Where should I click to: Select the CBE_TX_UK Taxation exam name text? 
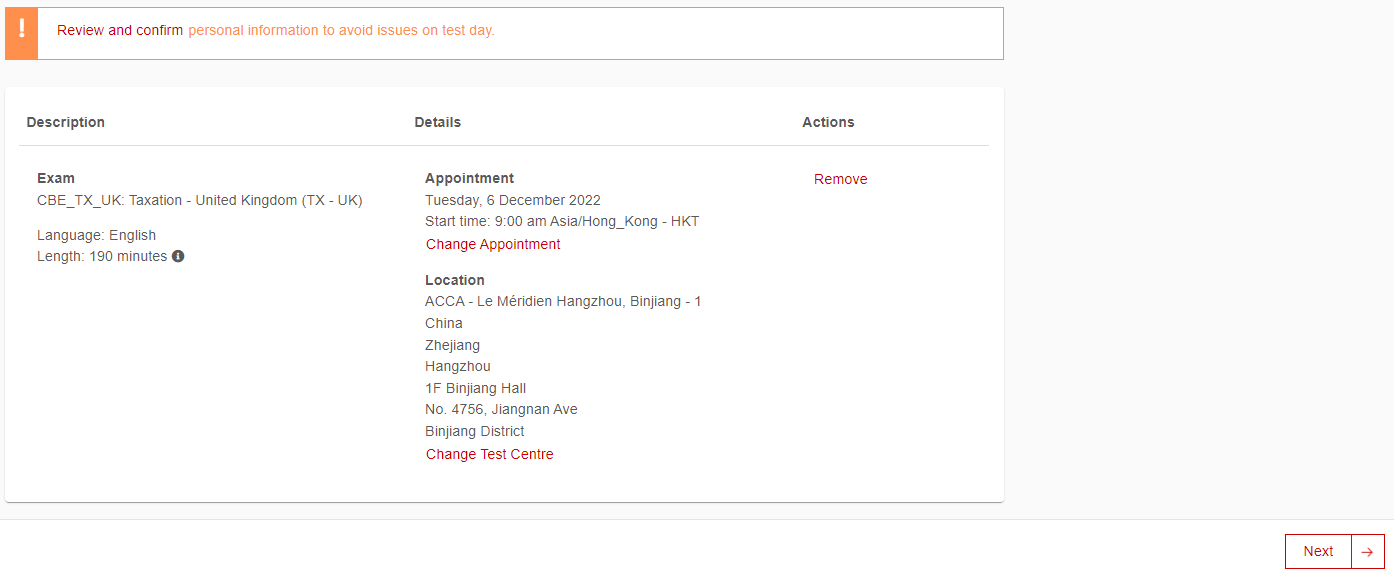click(199, 200)
